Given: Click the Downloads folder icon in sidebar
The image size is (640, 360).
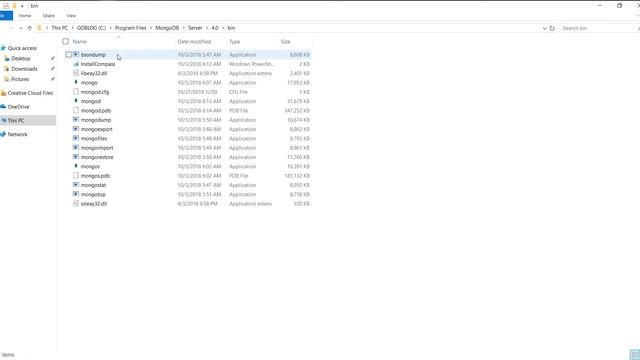Looking at the screenshot, I should (x=7, y=69).
